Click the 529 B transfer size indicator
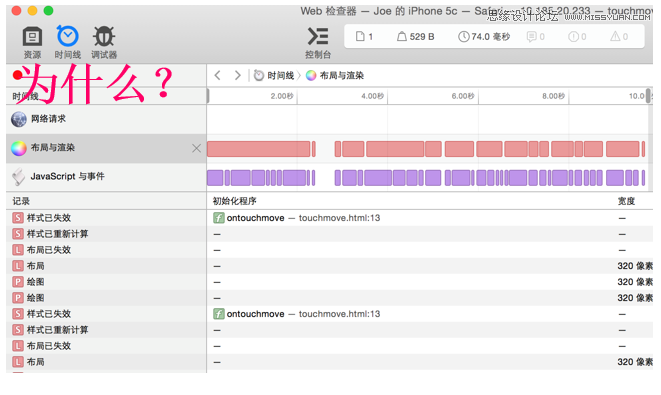661x395 pixels. coord(415,37)
